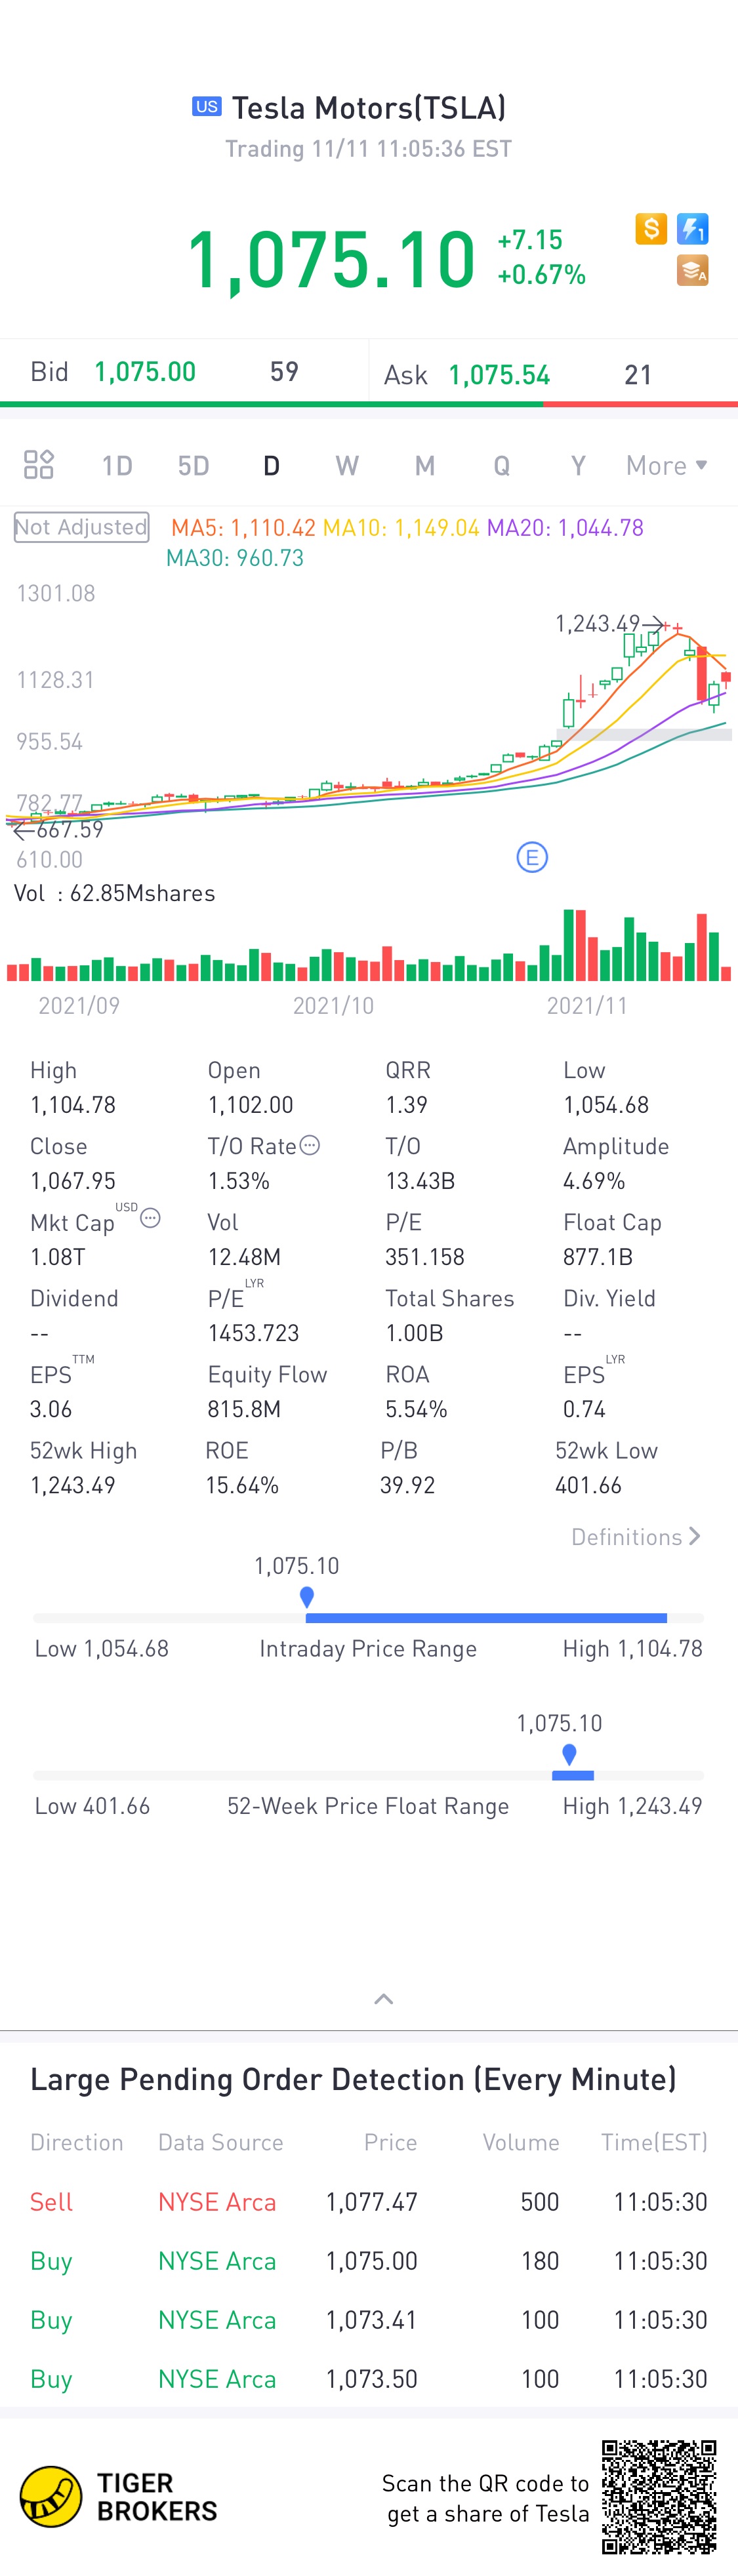Open the More timeframes dropdown
The width and height of the screenshot is (738, 2576).
click(x=667, y=466)
